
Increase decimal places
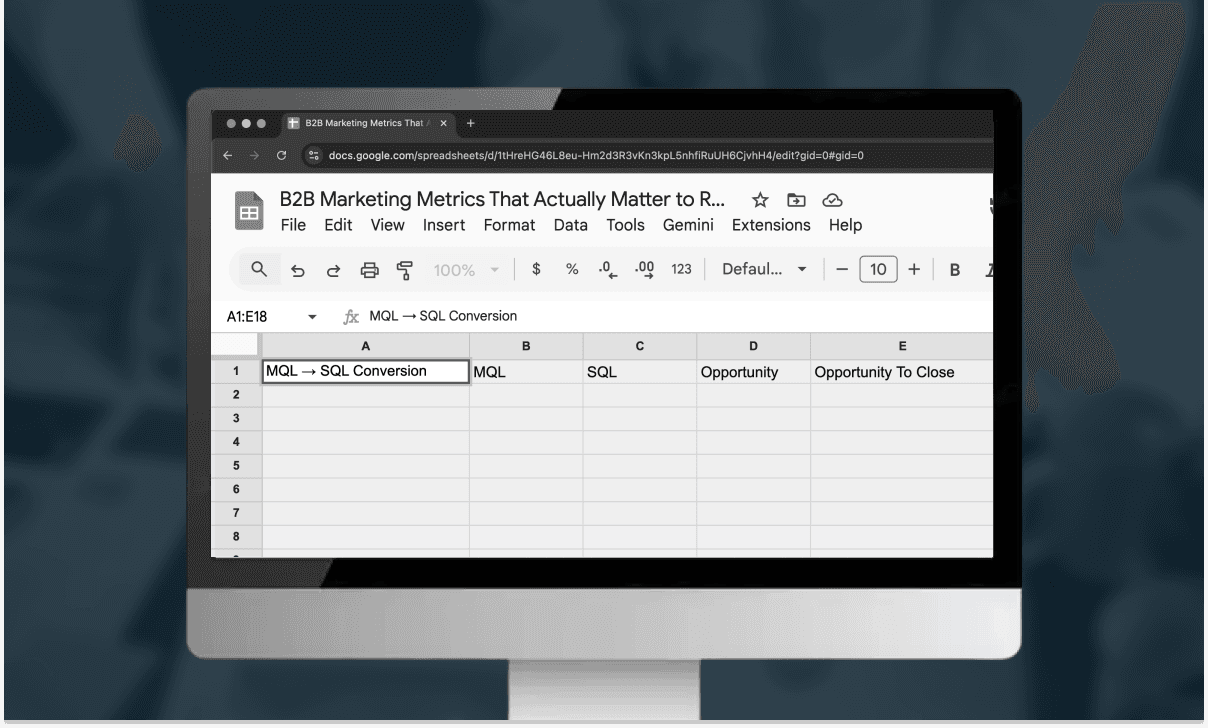click(643, 269)
